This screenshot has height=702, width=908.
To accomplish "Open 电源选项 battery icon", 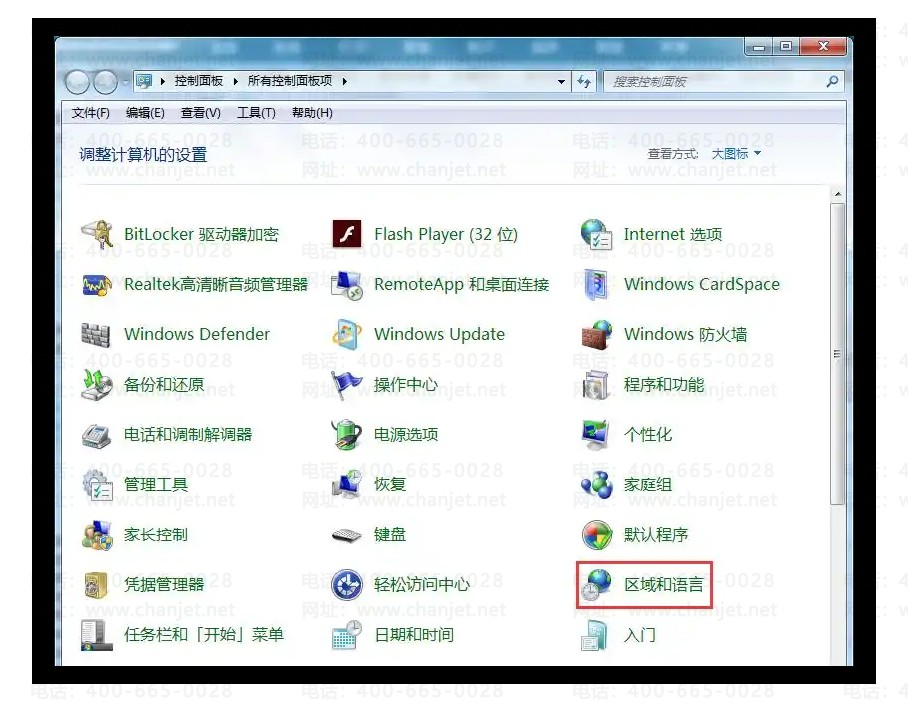I will [347, 434].
